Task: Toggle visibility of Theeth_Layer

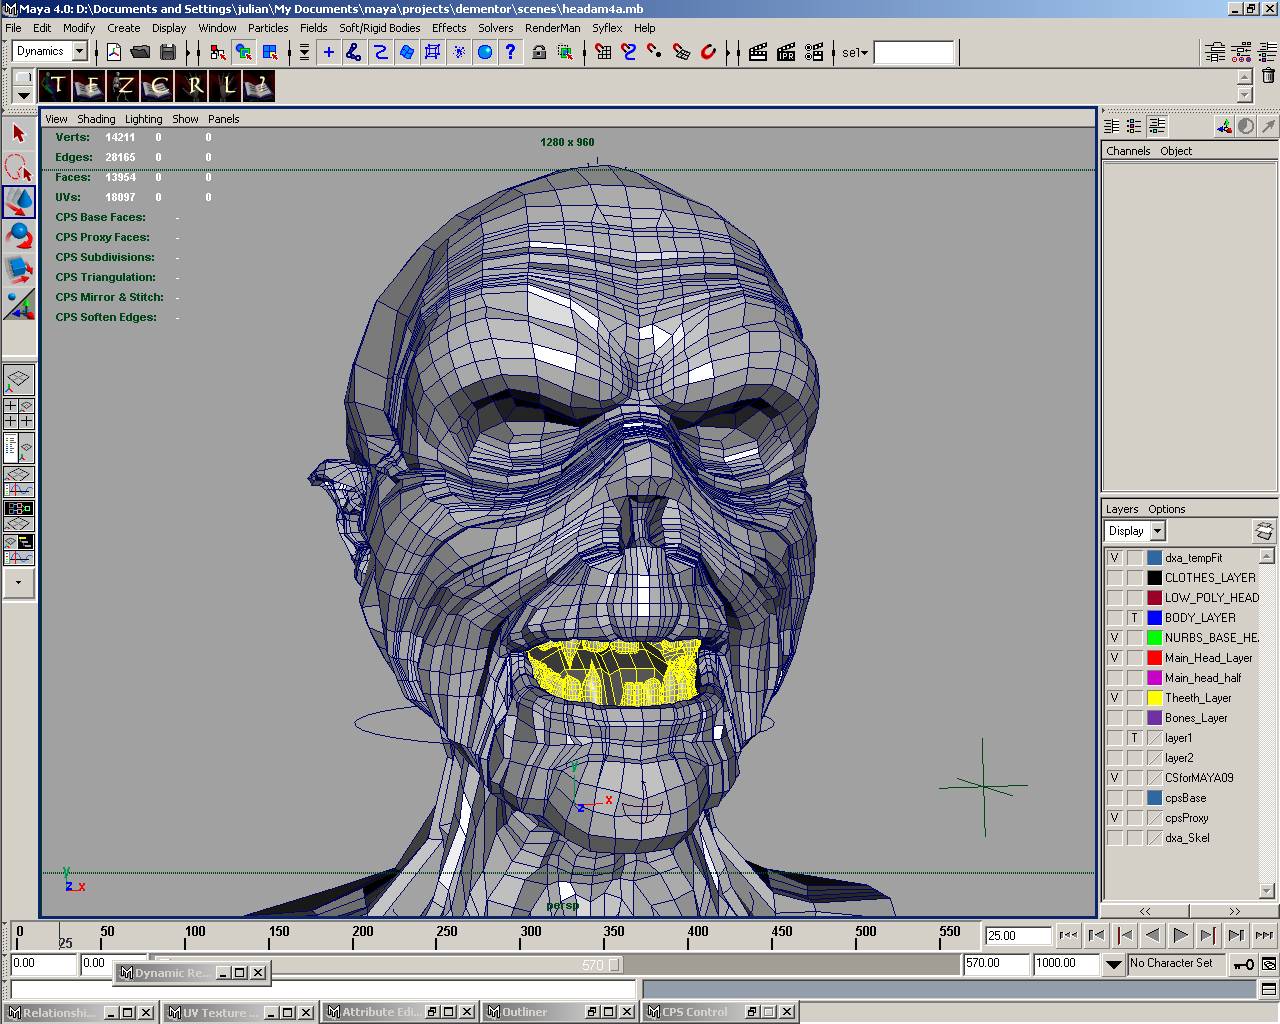Action: pyautogui.click(x=1114, y=698)
